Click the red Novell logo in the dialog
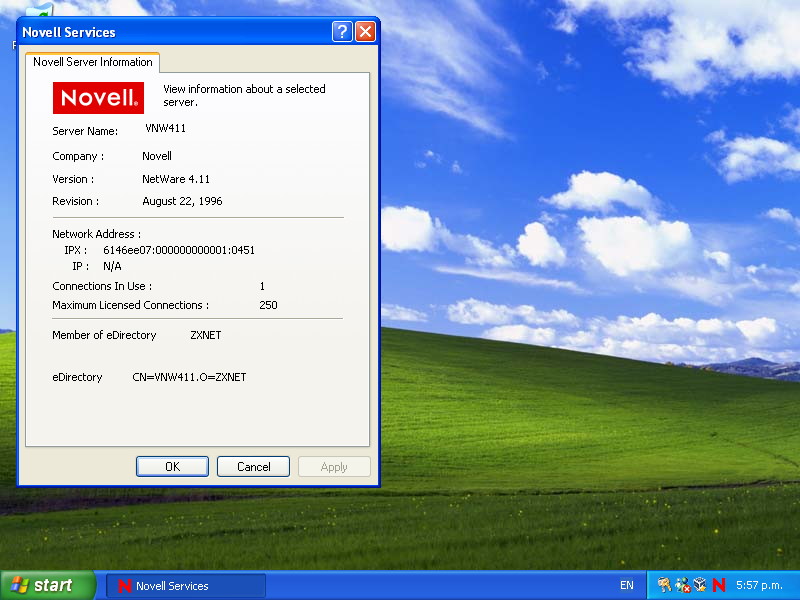Image resolution: width=800 pixels, height=600 pixels. point(98,97)
